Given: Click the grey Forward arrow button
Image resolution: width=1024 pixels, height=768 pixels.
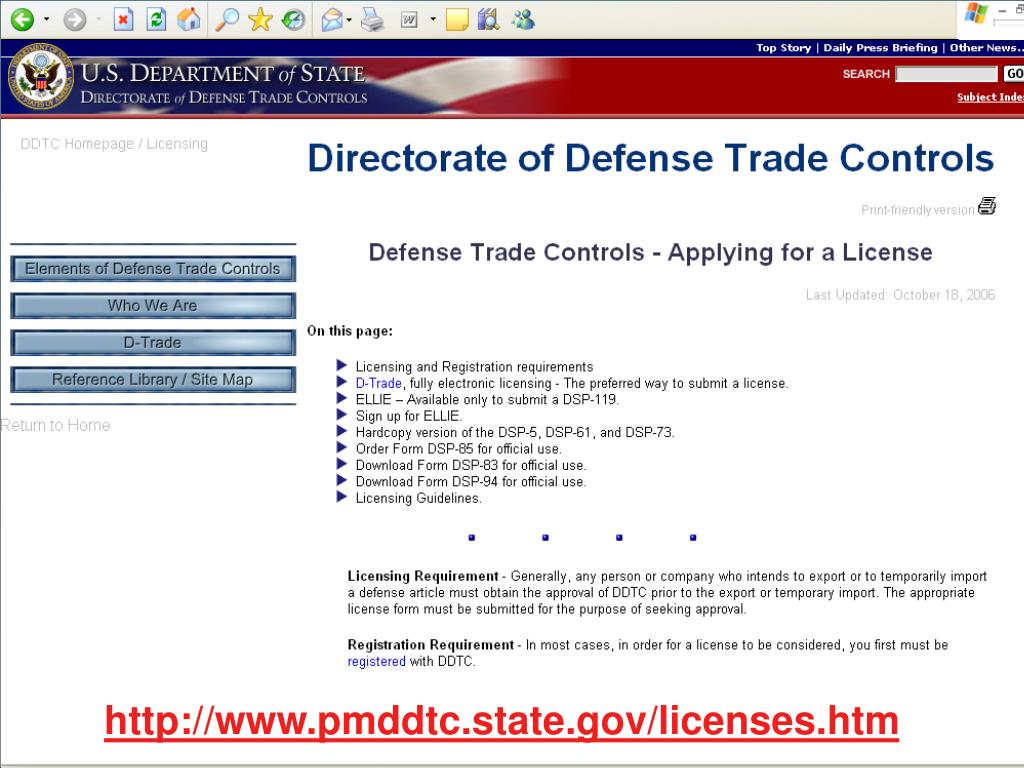Looking at the screenshot, I should coord(75,20).
